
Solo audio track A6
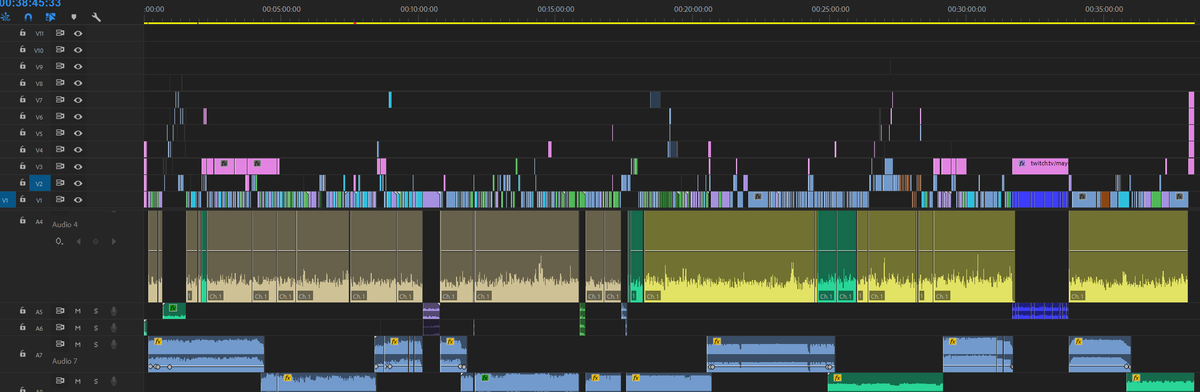(x=96, y=327)
